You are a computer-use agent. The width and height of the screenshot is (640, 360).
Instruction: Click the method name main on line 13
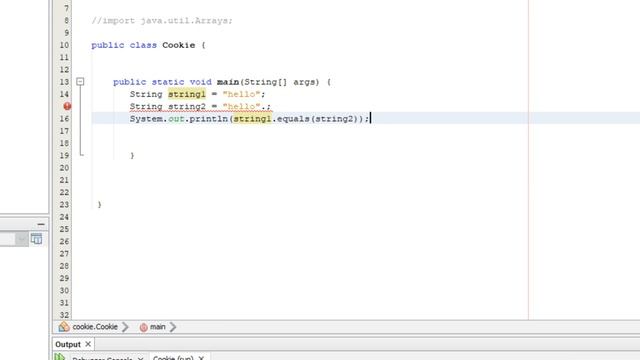click(x=228, y=82)
